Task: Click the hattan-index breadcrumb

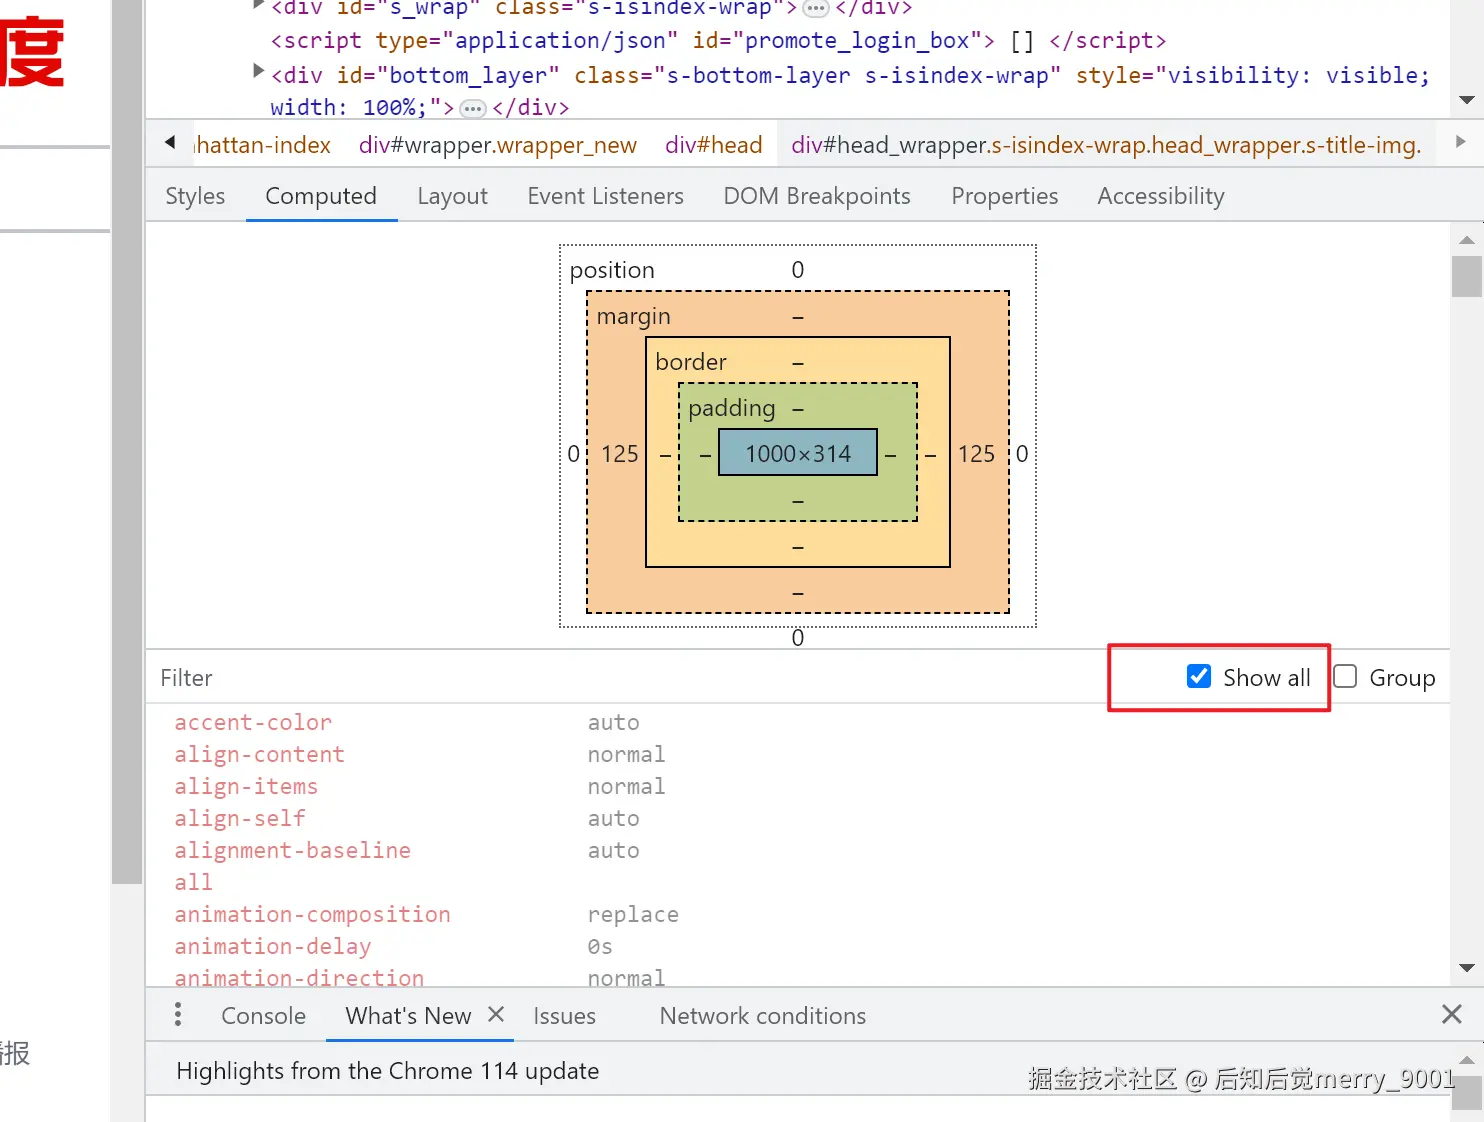Action: click(x=263, y=145)
